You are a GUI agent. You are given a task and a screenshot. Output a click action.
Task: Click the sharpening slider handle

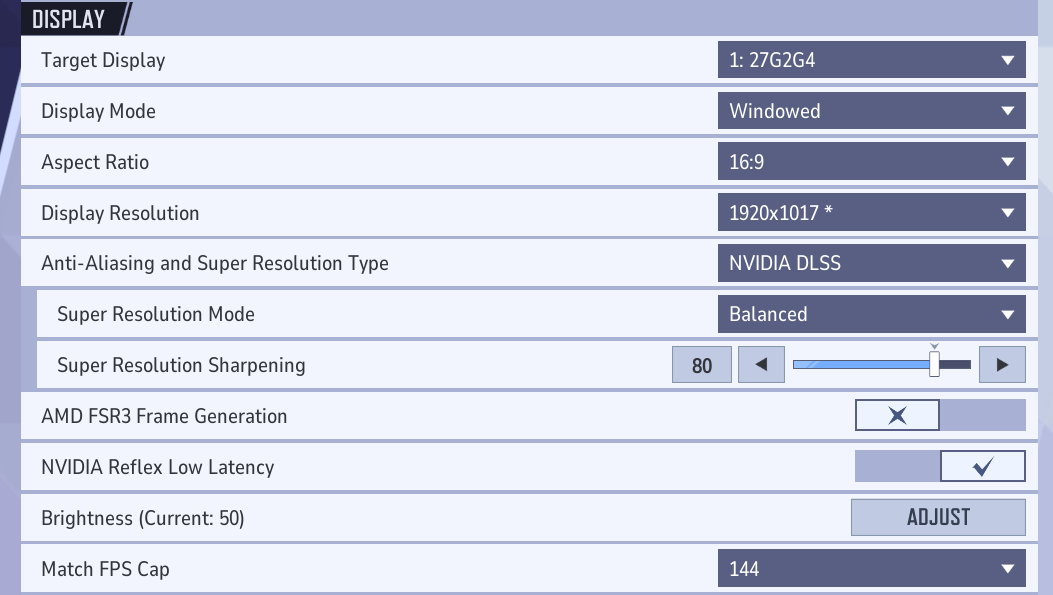pos(934,366)
